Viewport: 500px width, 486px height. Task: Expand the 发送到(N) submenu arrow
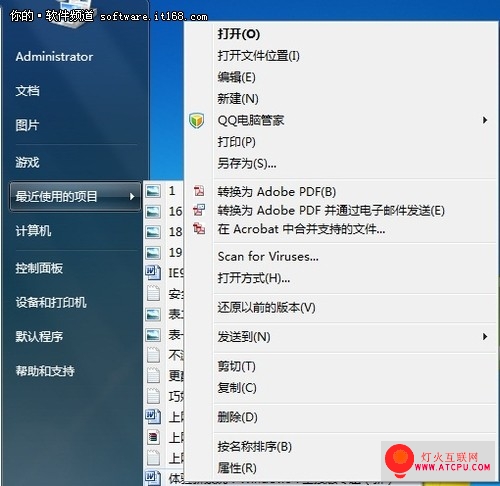[x=485, y=337]
